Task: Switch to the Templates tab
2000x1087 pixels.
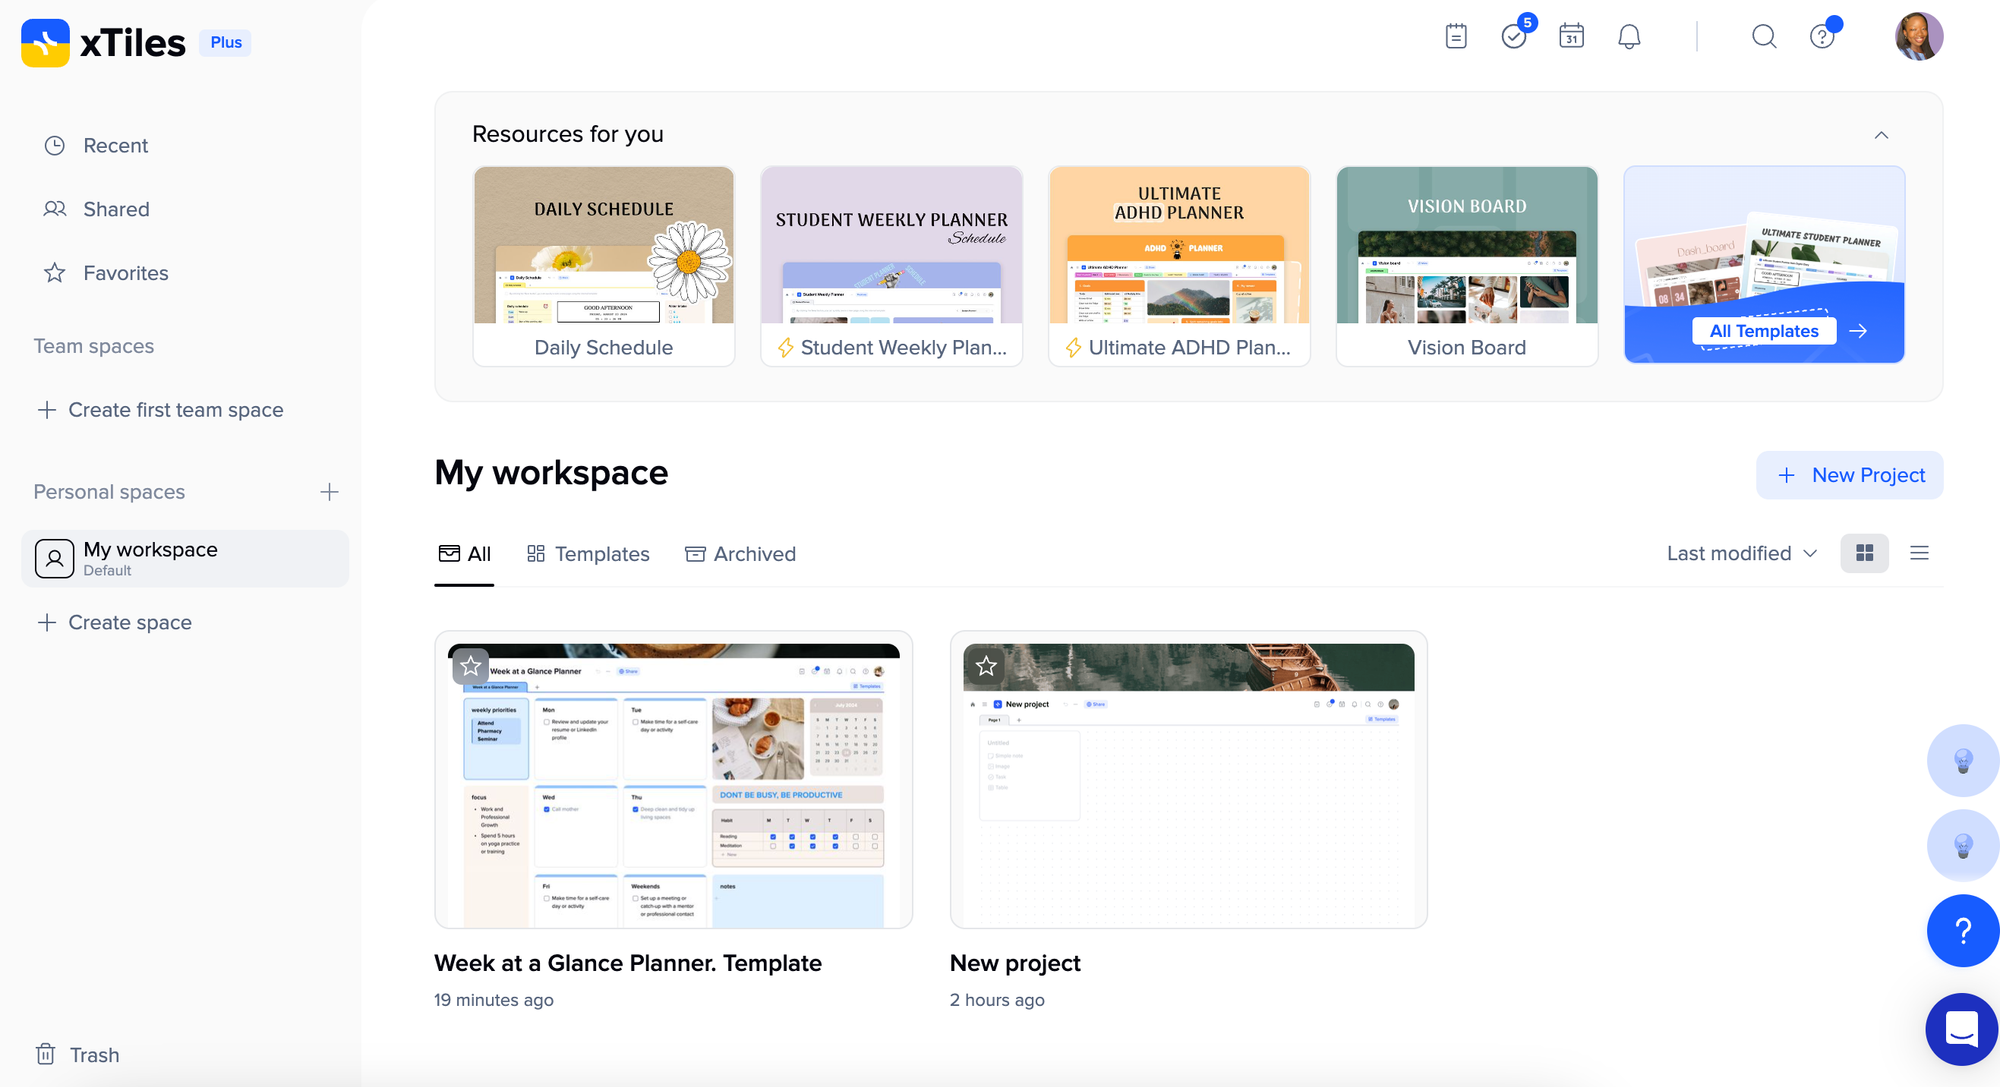Action: point(588,554)
